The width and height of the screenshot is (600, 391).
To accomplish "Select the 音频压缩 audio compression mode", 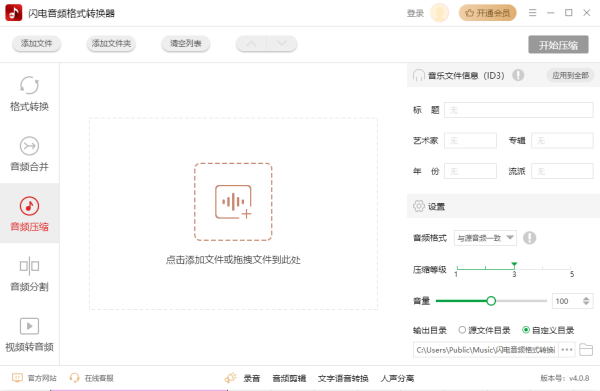I will pos(29,213).
